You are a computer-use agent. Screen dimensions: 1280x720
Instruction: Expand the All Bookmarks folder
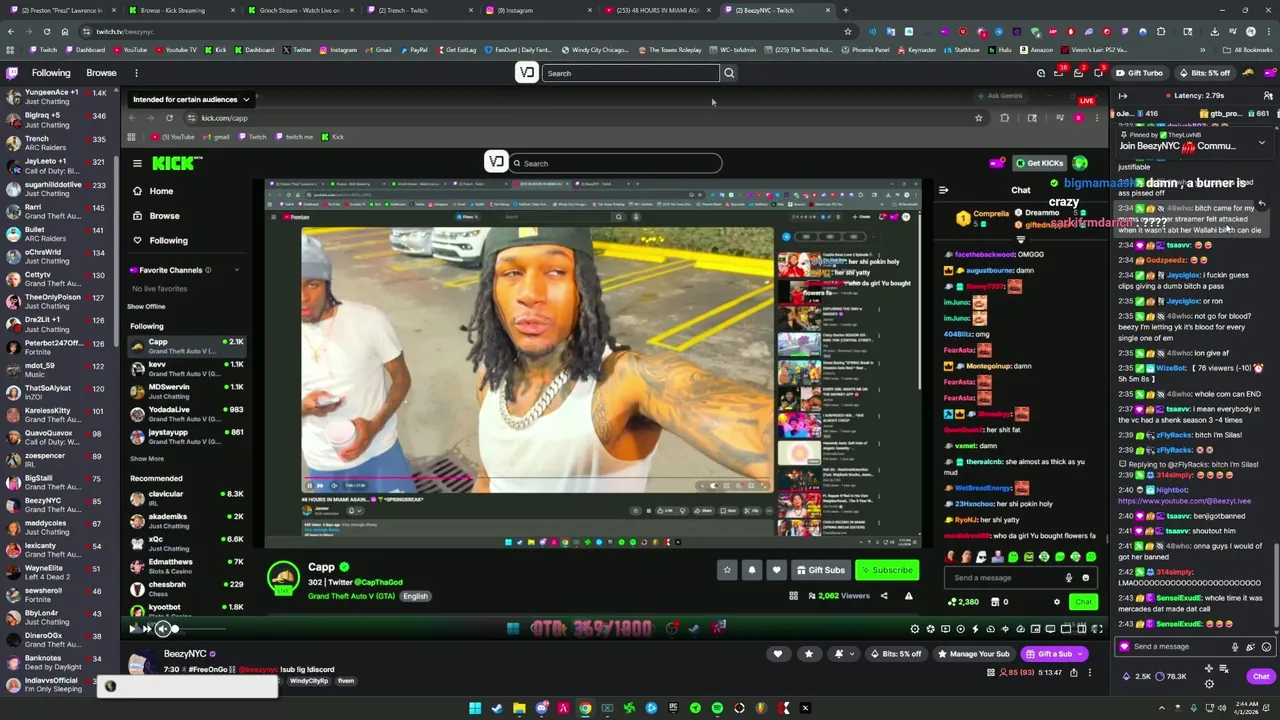(1248, 49)
